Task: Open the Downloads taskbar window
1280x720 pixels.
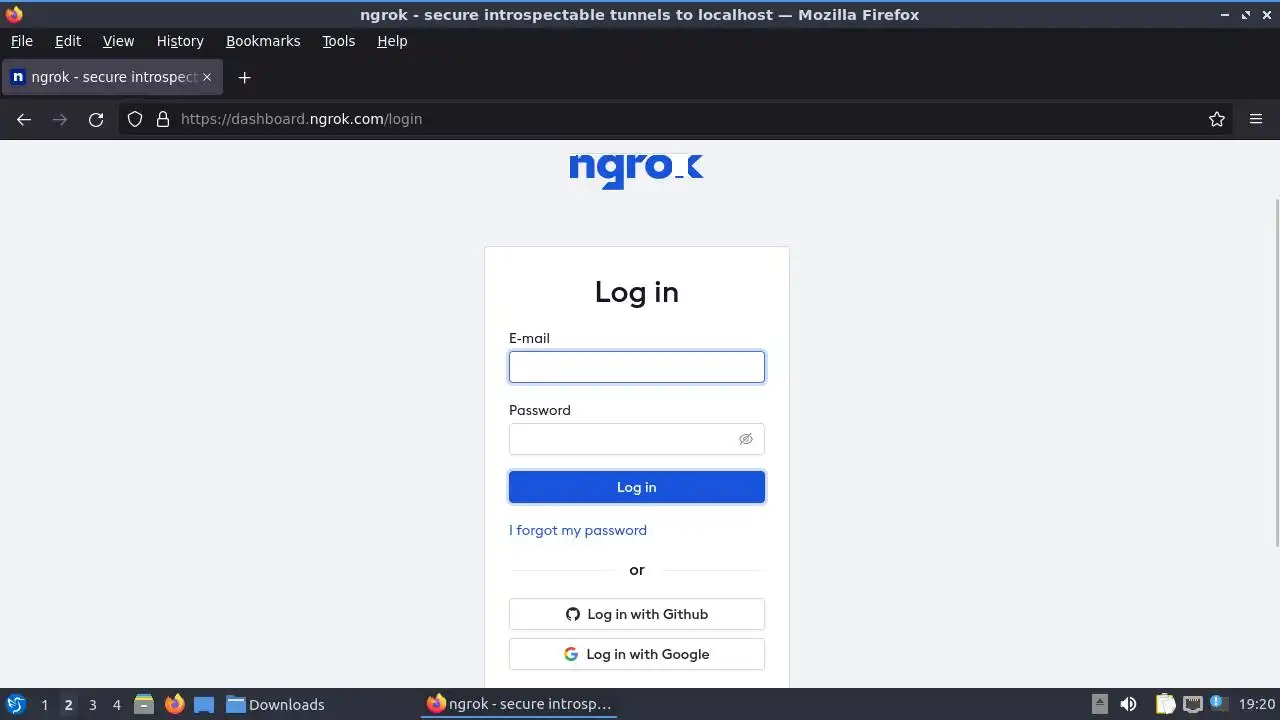Action: [275, 704]
